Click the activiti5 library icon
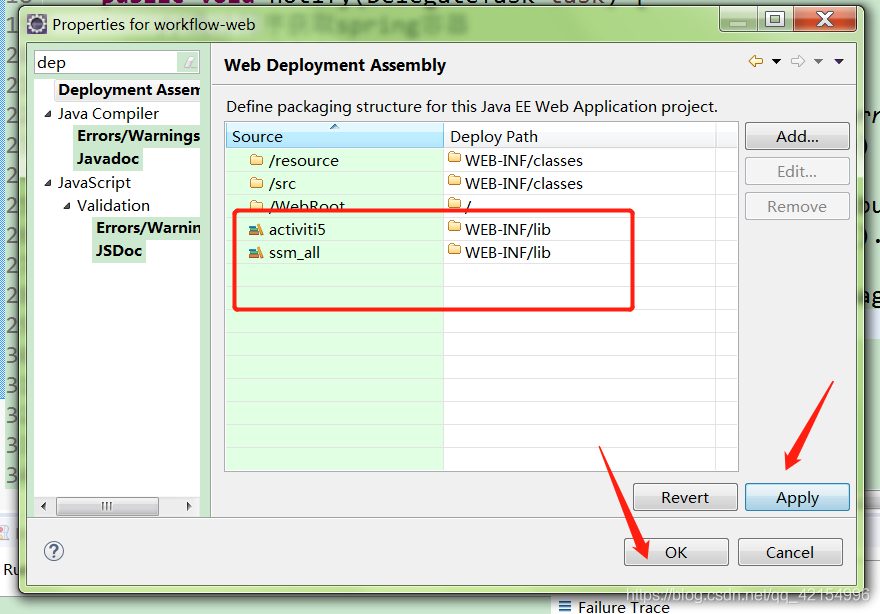The width and height of the screenshot is (880, 614). coord(256,229)
